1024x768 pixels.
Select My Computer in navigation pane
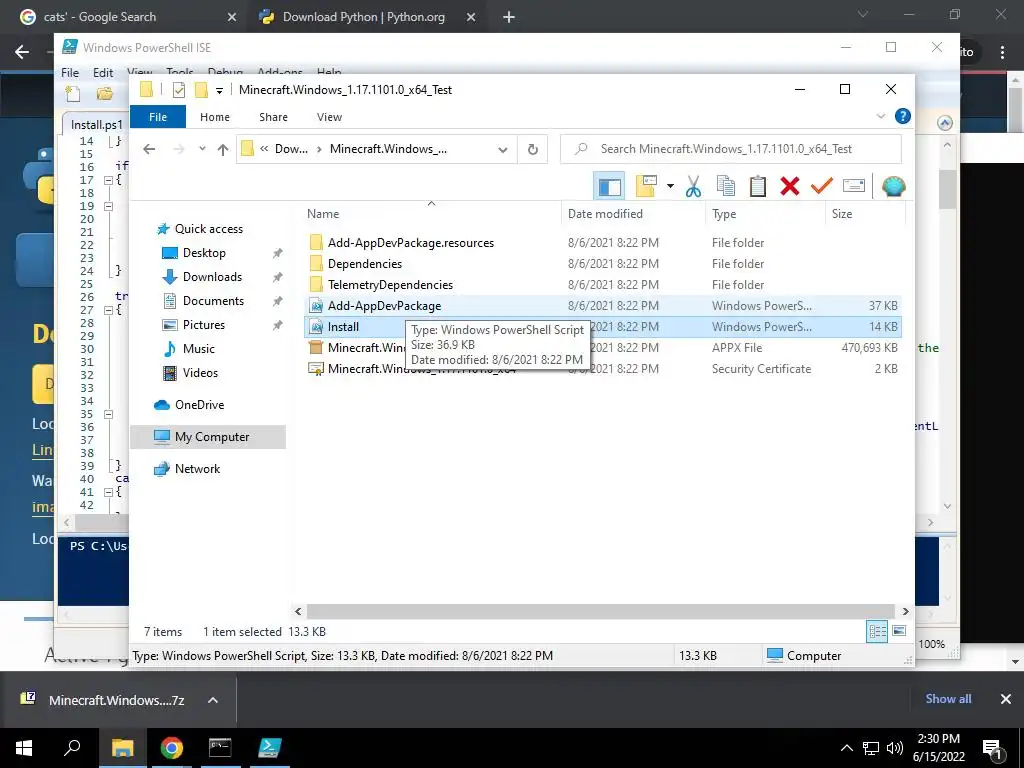(x=208, y=437)
